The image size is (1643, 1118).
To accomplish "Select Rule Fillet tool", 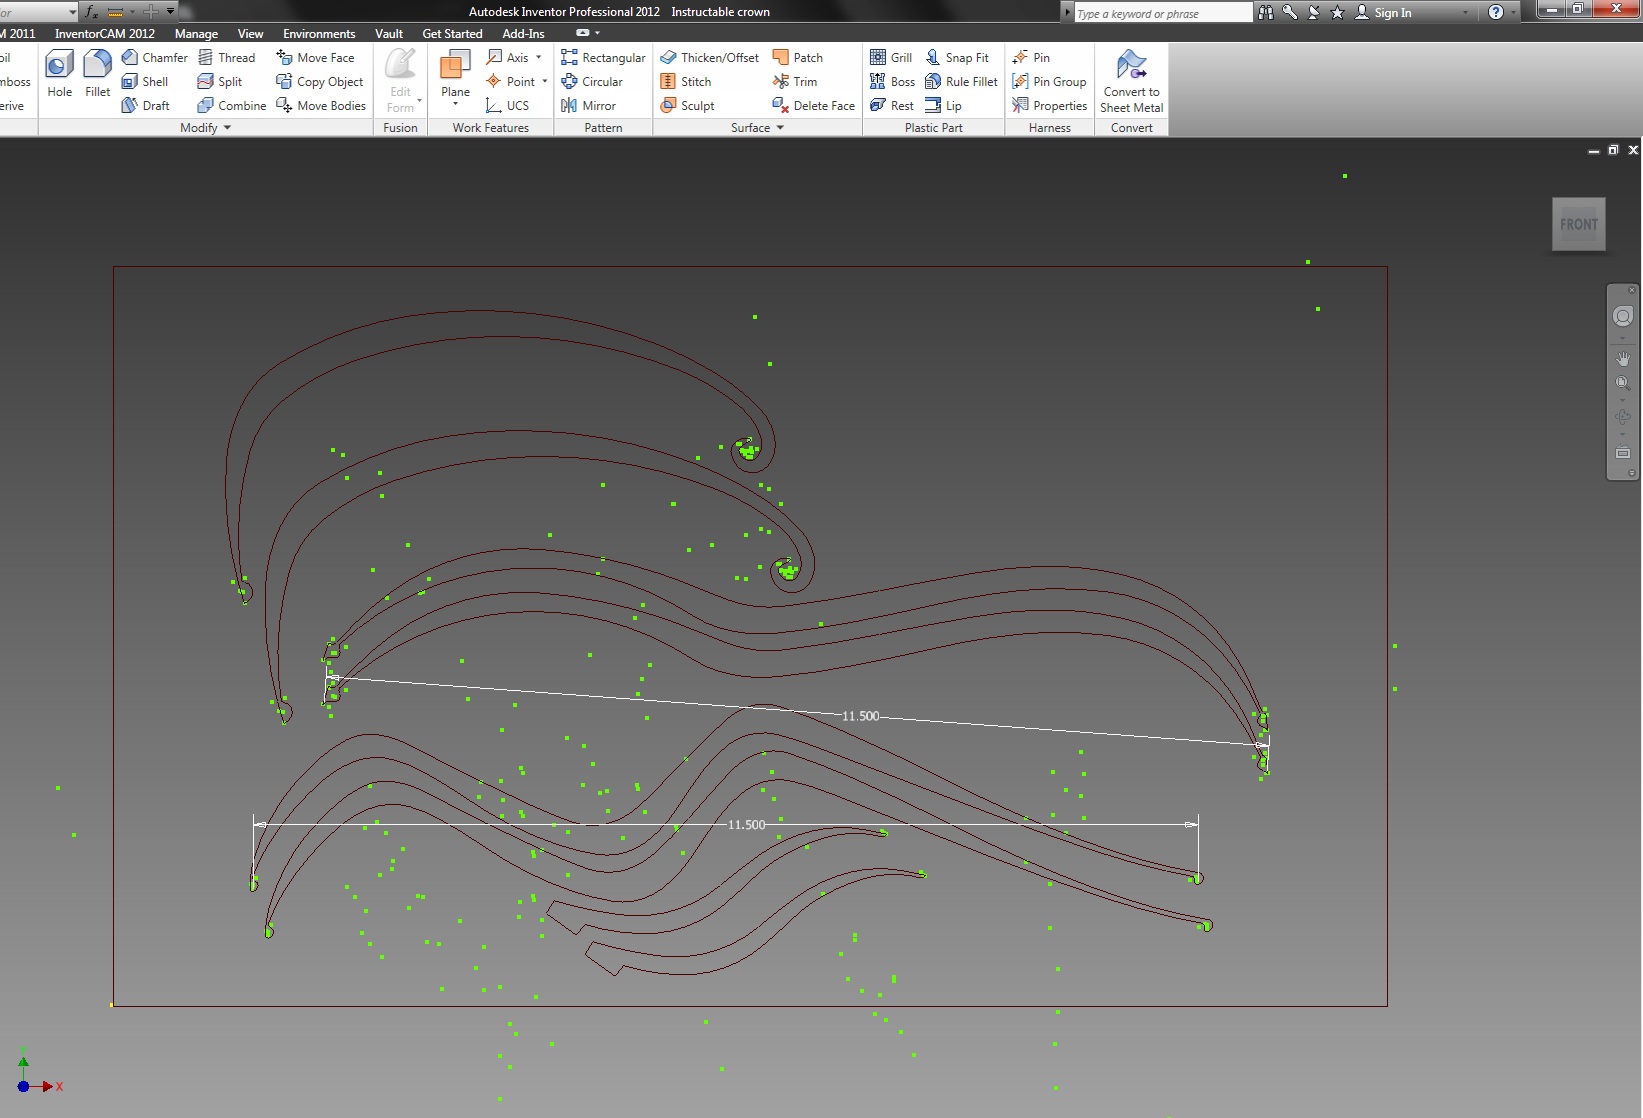I will (x=961, y=82).
